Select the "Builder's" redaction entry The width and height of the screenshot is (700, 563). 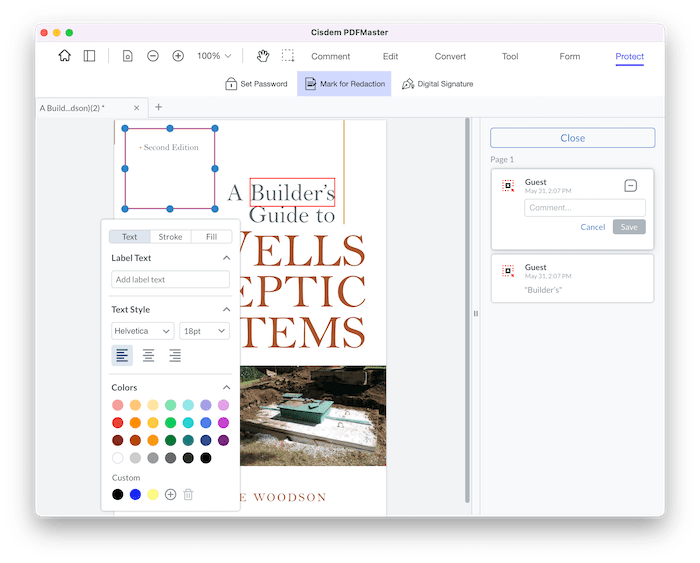[572, 279]
